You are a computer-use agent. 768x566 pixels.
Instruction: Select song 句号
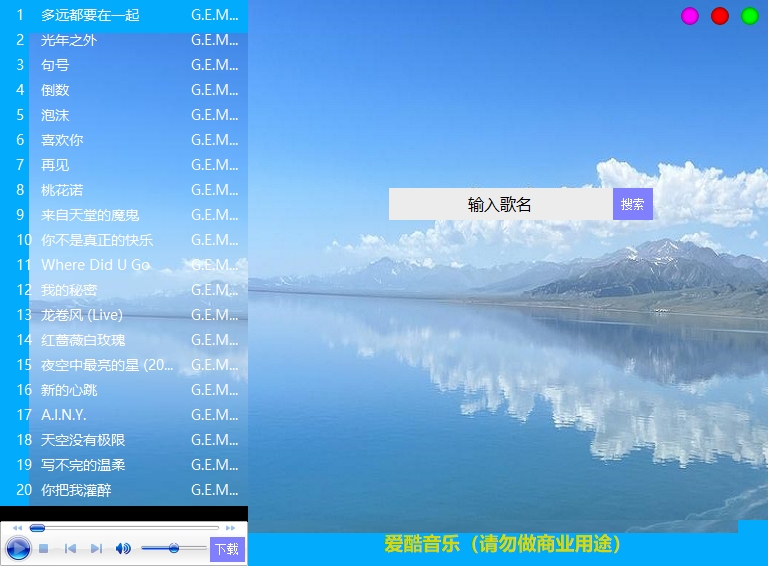(x=55, y=65)
